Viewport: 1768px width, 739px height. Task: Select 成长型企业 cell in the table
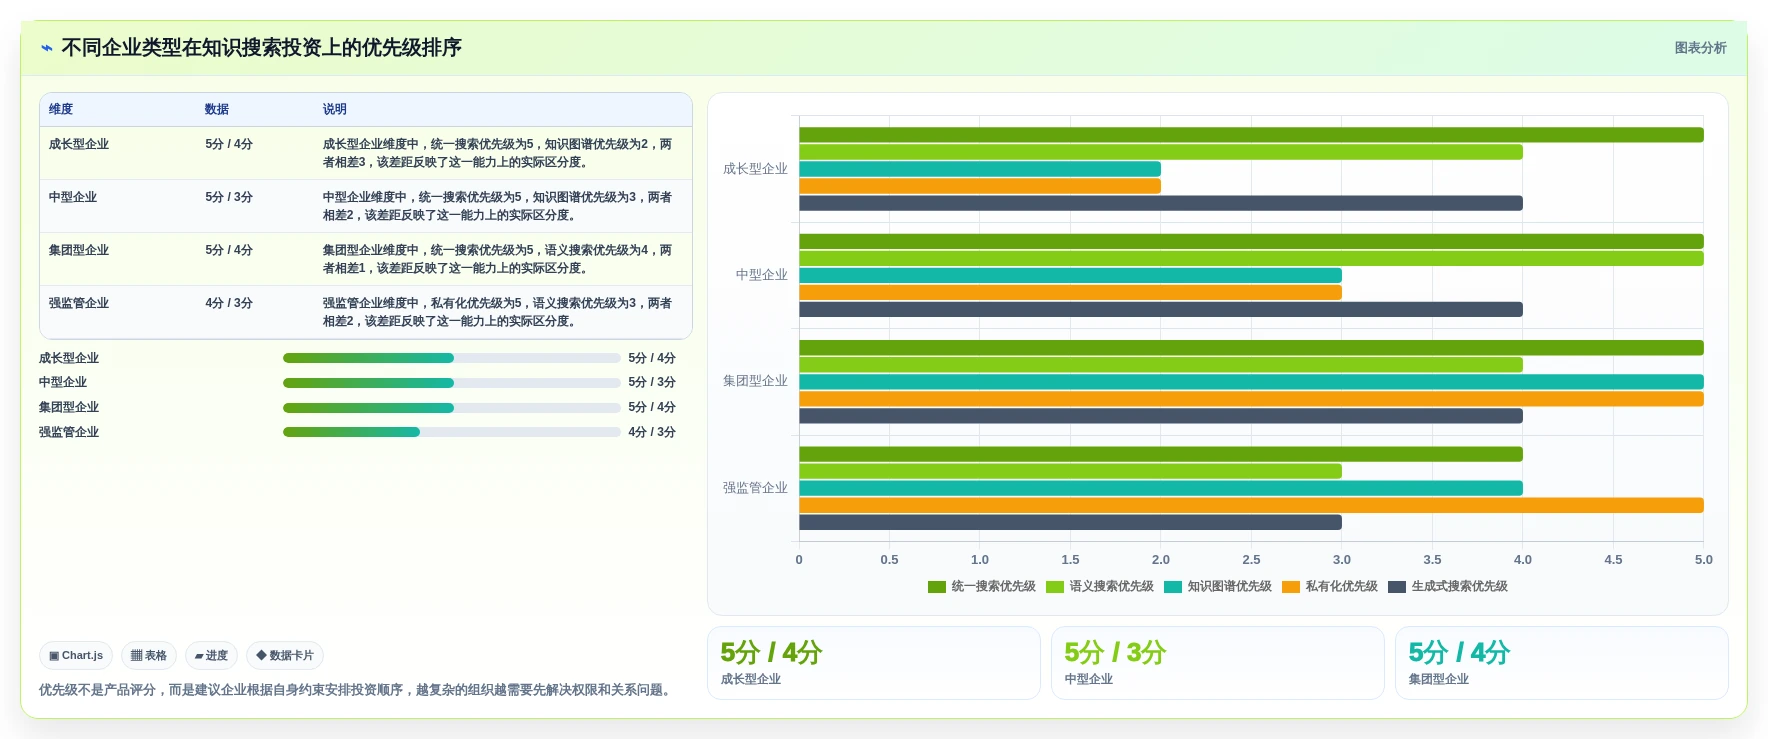79,144
